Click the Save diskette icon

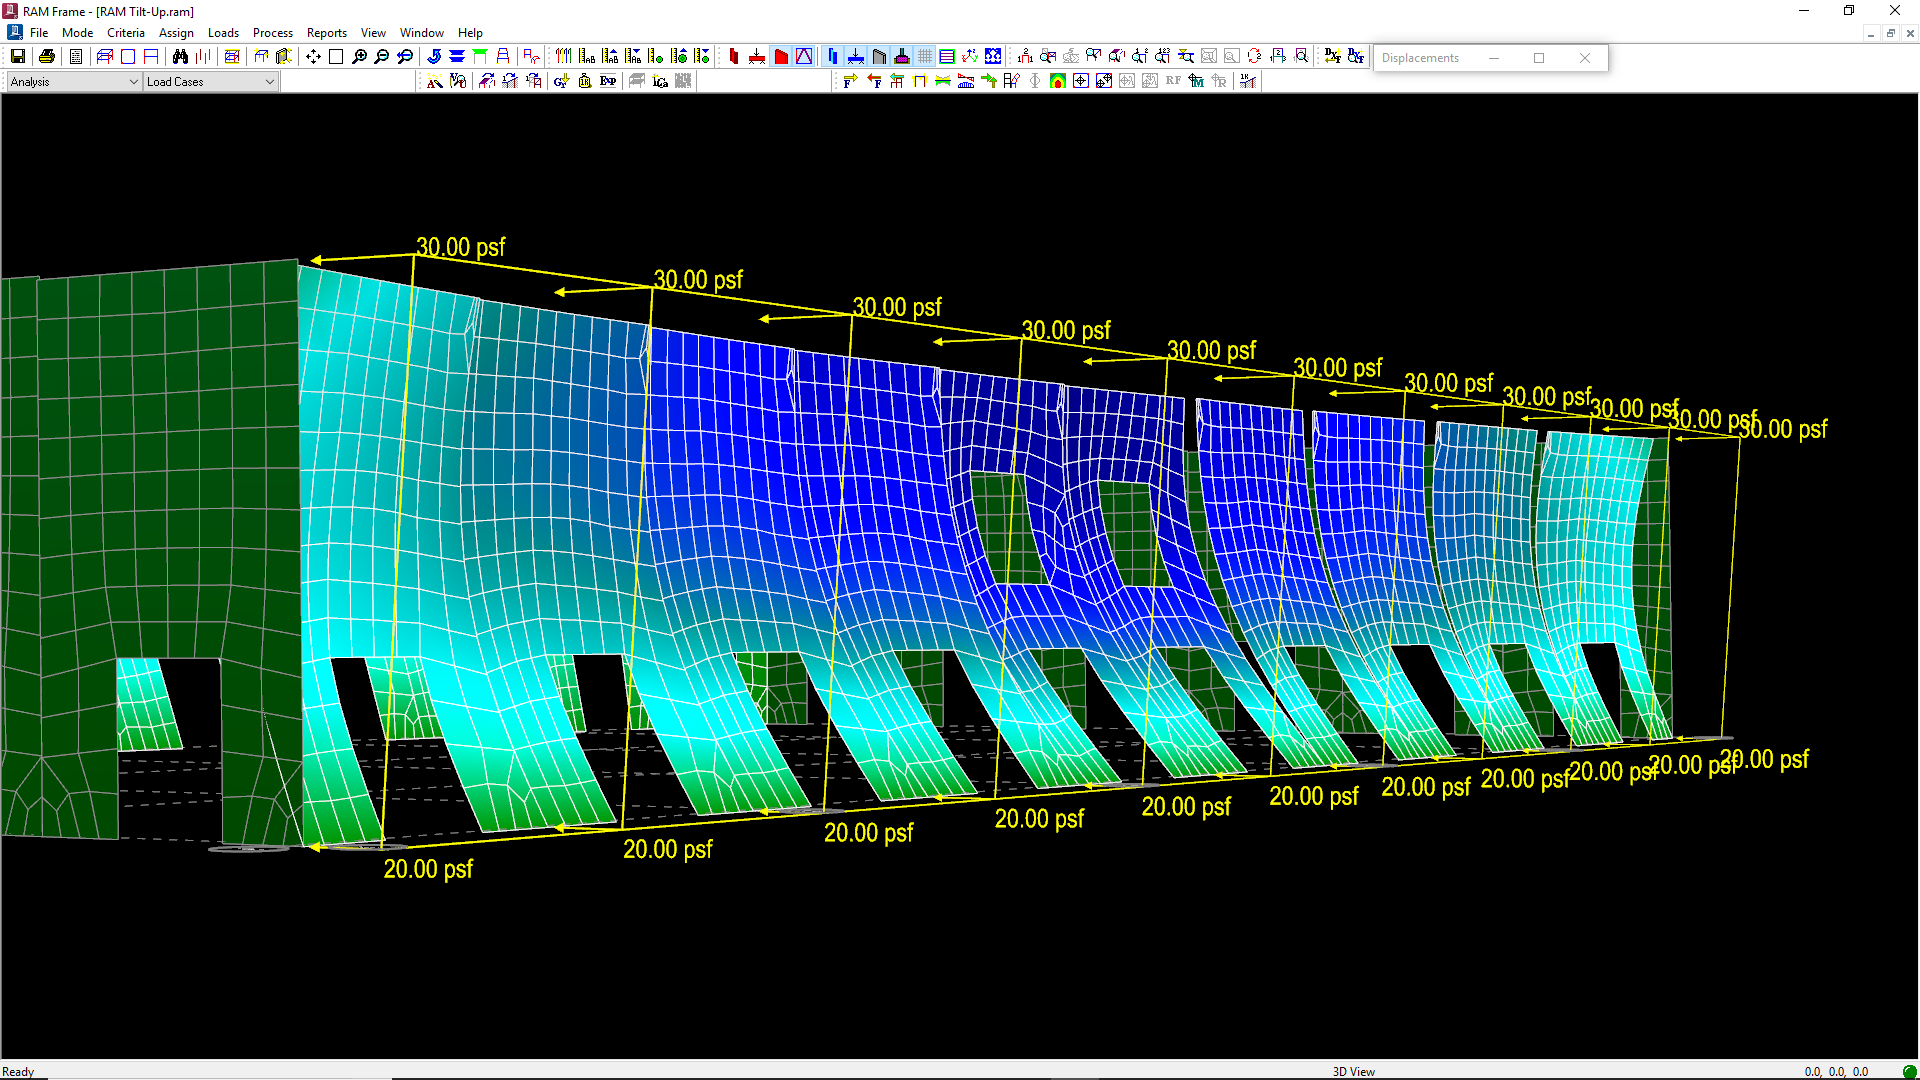pos(18,57)
